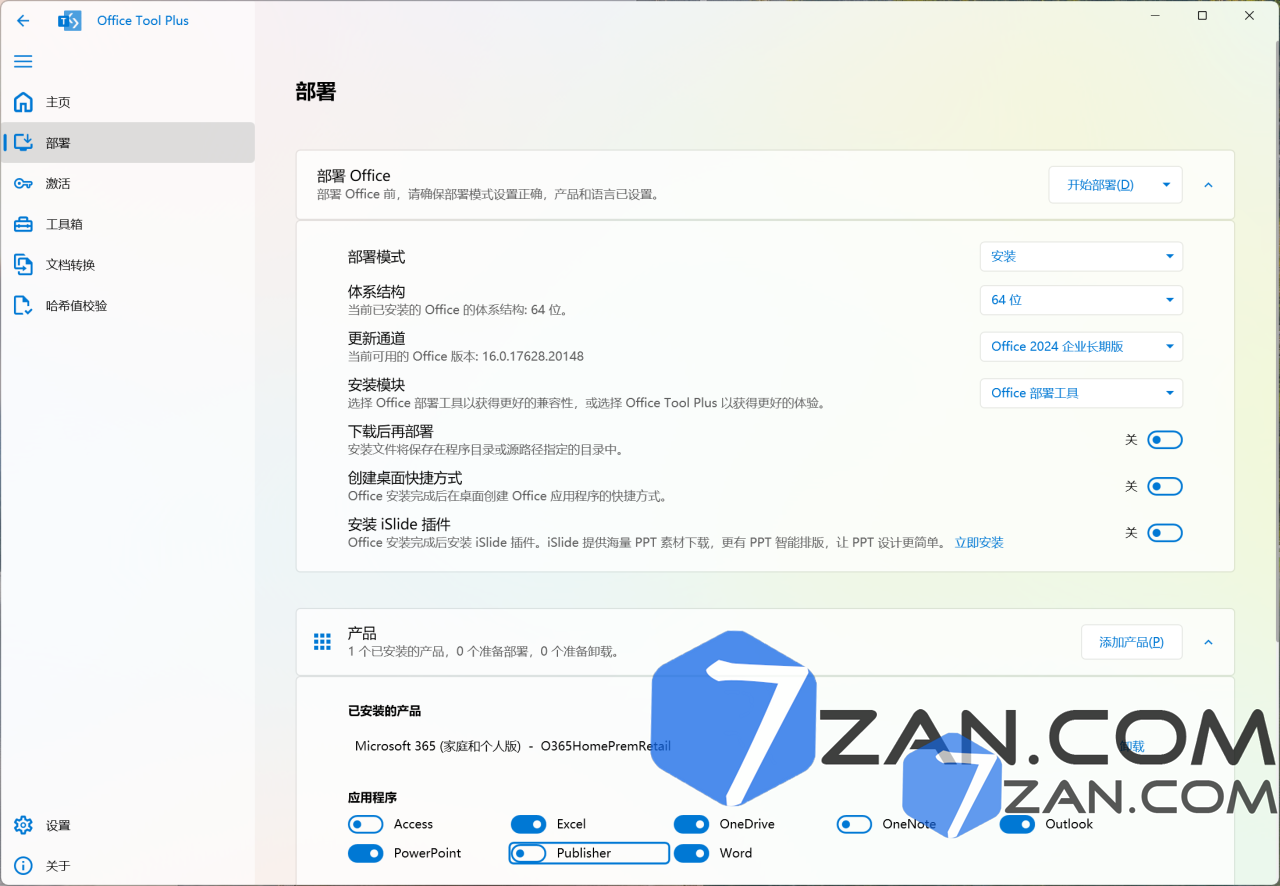Disable the Outlook application toggle
Viewport: 1280px width, 886px height.
pos(1018,824)
